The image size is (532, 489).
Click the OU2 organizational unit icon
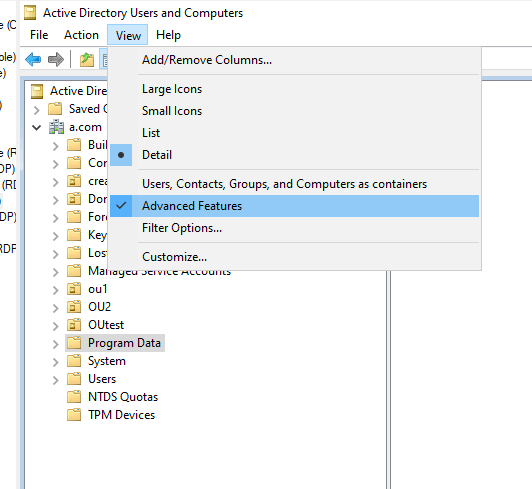tap(74, 307)
